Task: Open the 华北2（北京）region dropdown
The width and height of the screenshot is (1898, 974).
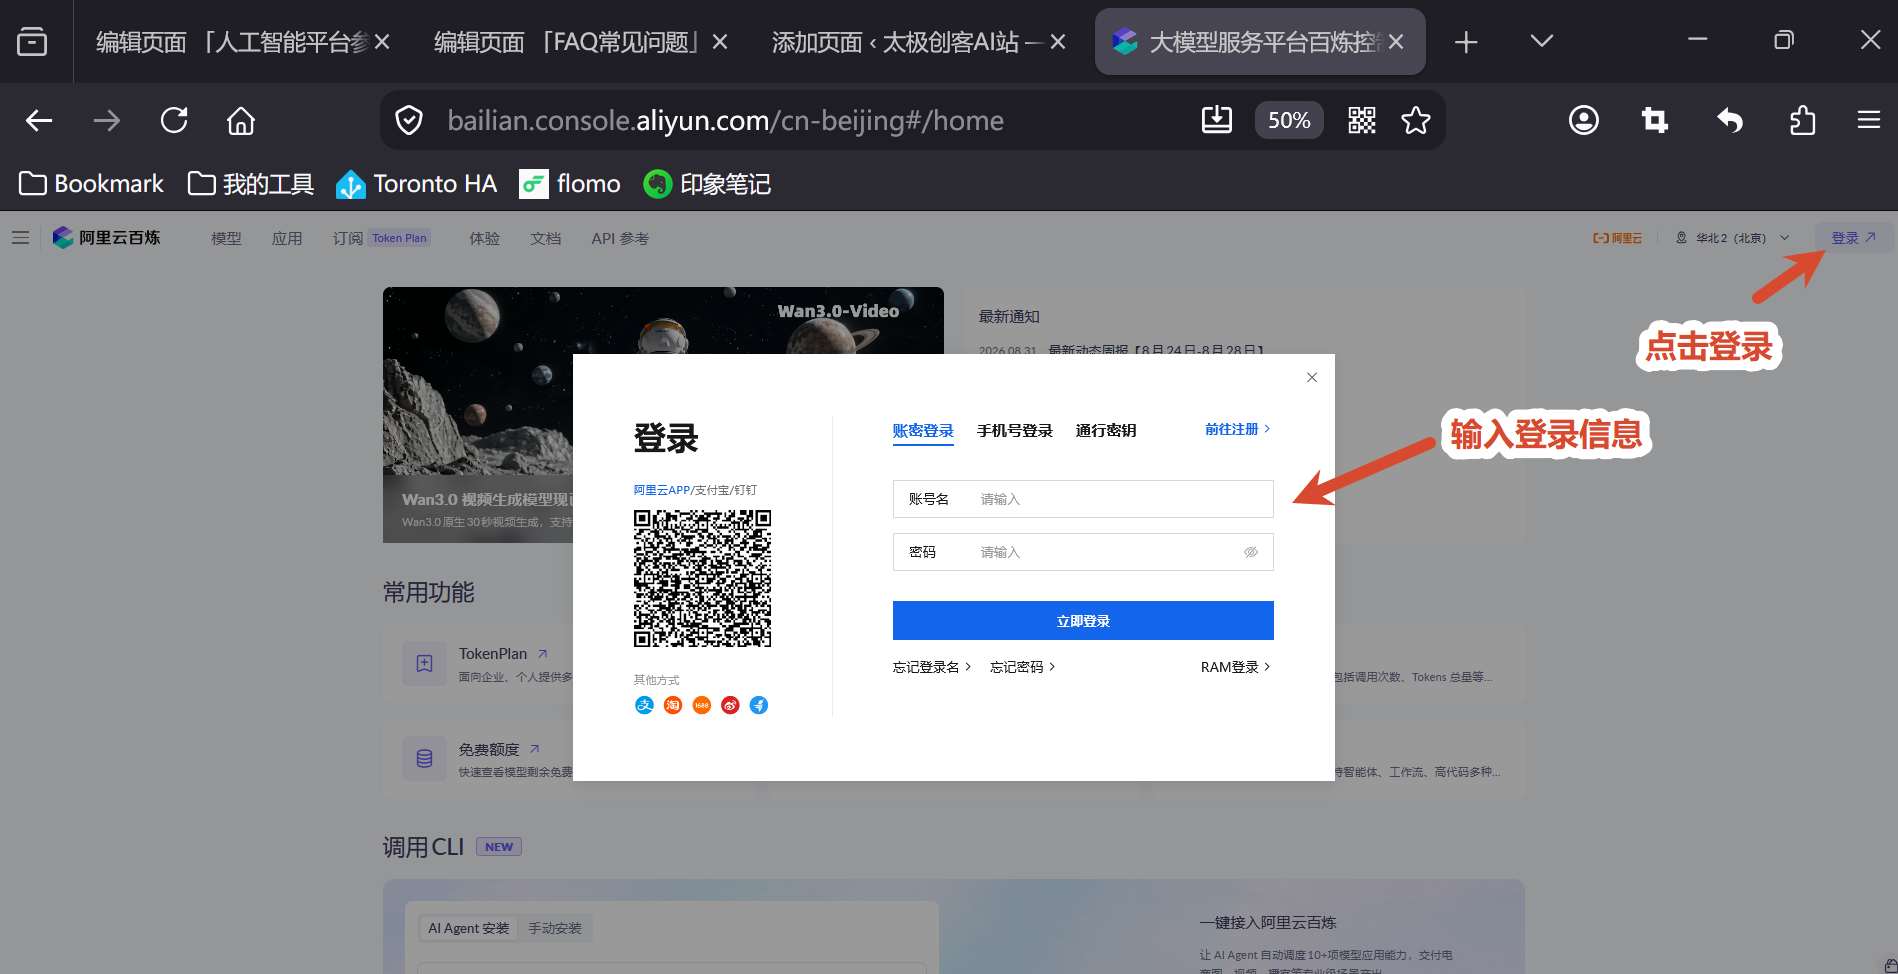Action: pyautogui.click(x=1732, y=238)
